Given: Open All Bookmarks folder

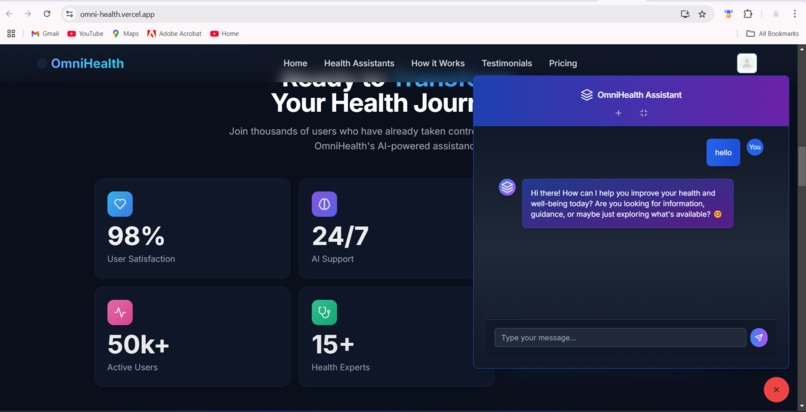Looking at the screenshot, I should pos(772,33).
